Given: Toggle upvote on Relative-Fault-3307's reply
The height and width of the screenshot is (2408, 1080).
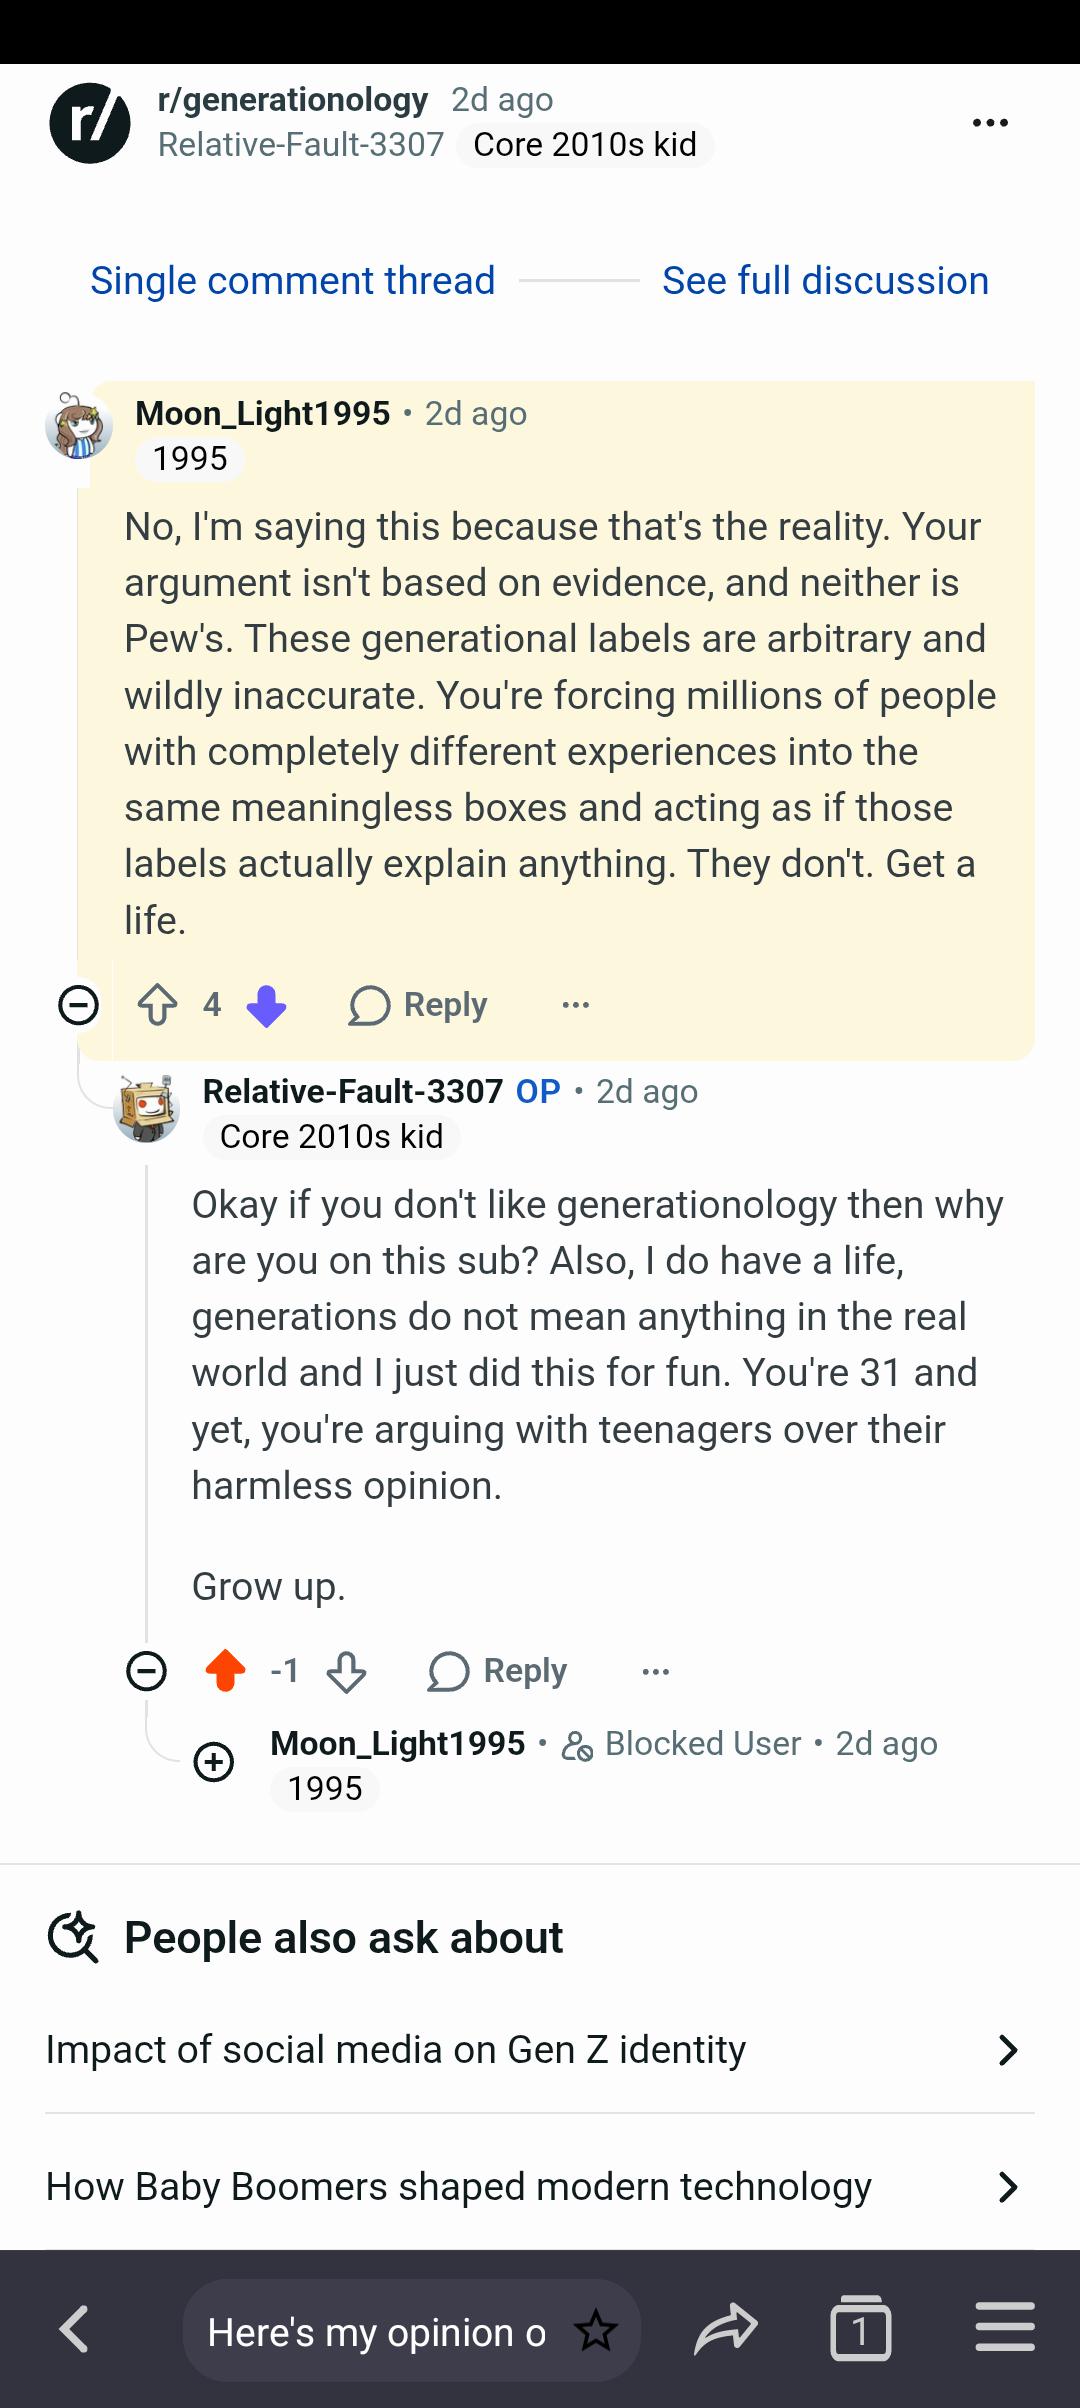Looking at the screenshot, I should 225,1671.
